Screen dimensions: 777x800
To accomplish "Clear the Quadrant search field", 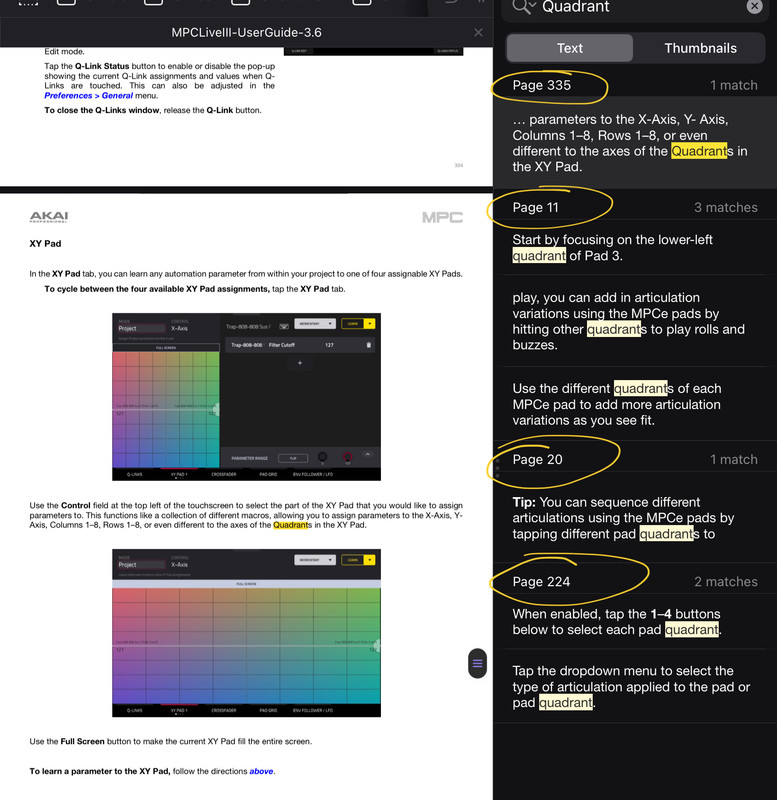I will tap(754, 7).
